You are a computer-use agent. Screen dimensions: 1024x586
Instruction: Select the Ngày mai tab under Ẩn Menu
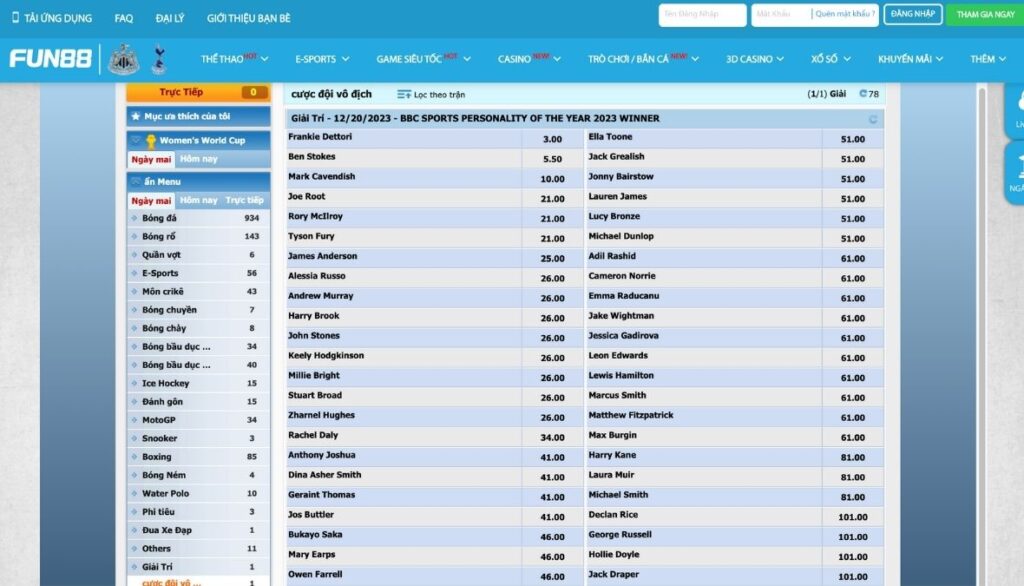[152, 201]
